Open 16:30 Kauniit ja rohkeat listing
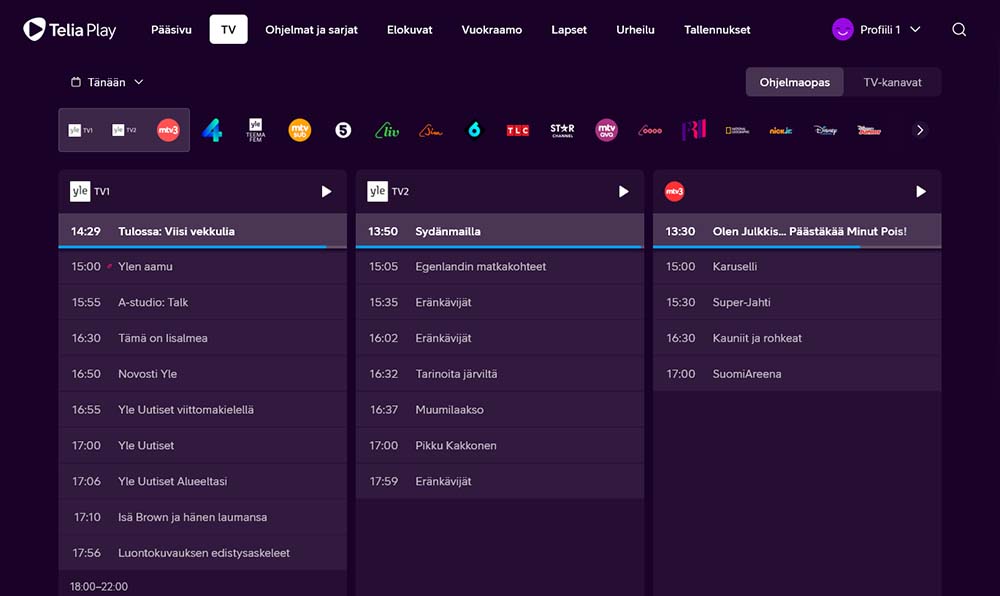 point(797,338)
